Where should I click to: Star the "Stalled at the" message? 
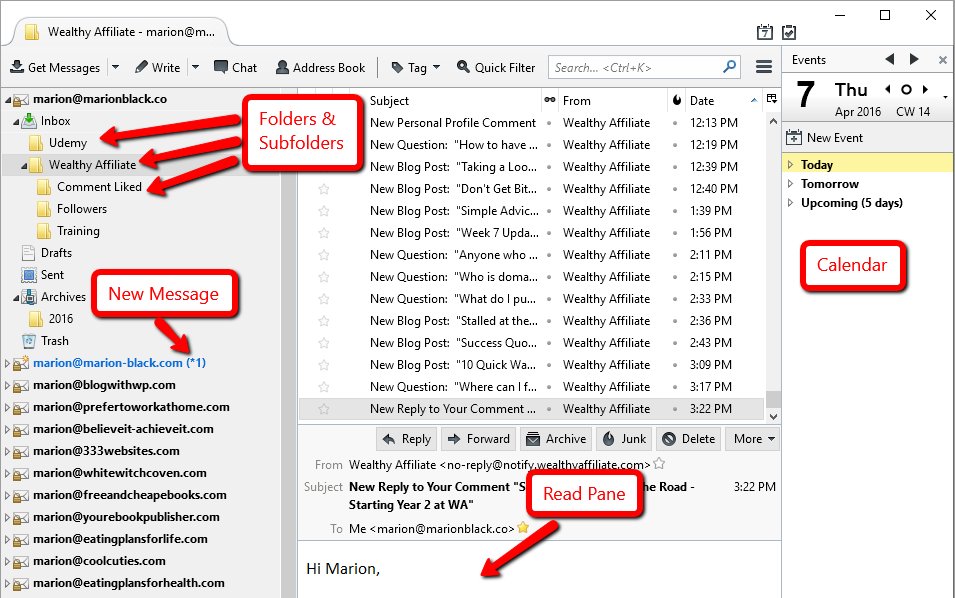tap(323, 321)
